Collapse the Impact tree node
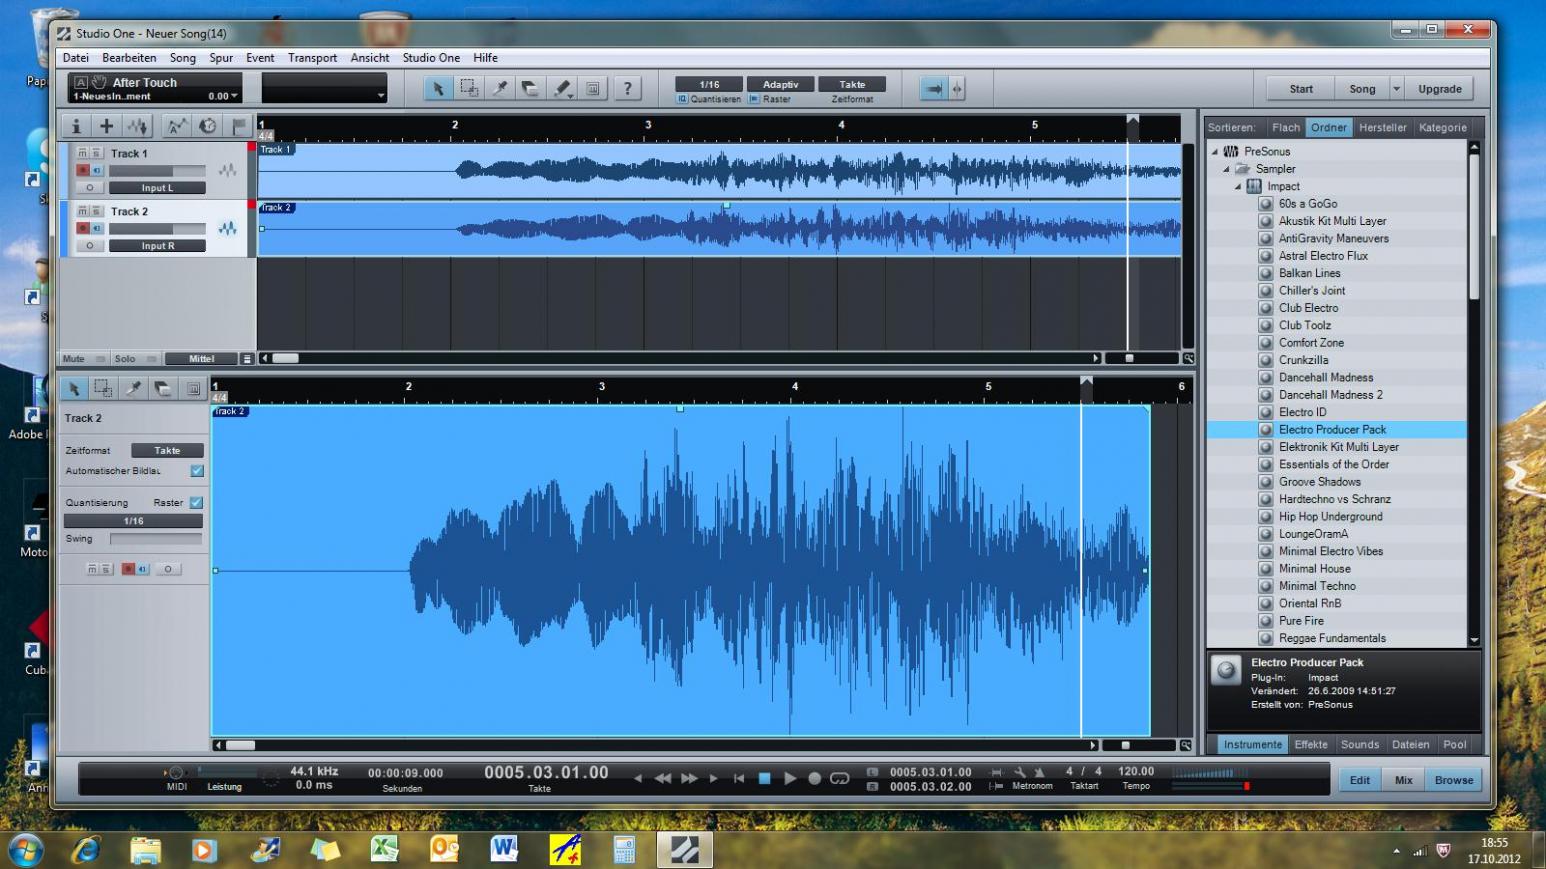The width and height of the screenshot is (1546, 869). point(1237,186)
